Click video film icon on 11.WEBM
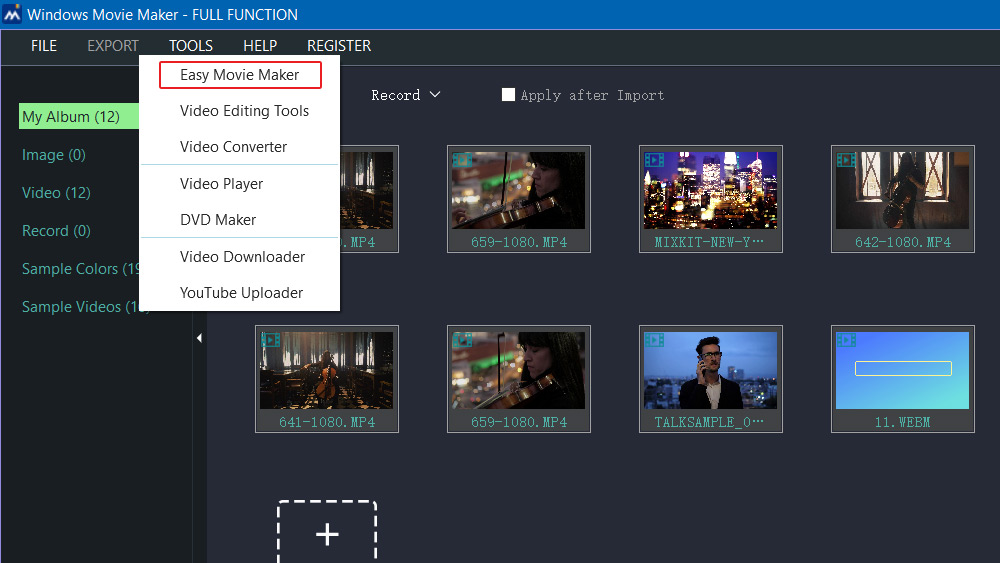Viewport: 1000px width, 563px height. [846, 340]
